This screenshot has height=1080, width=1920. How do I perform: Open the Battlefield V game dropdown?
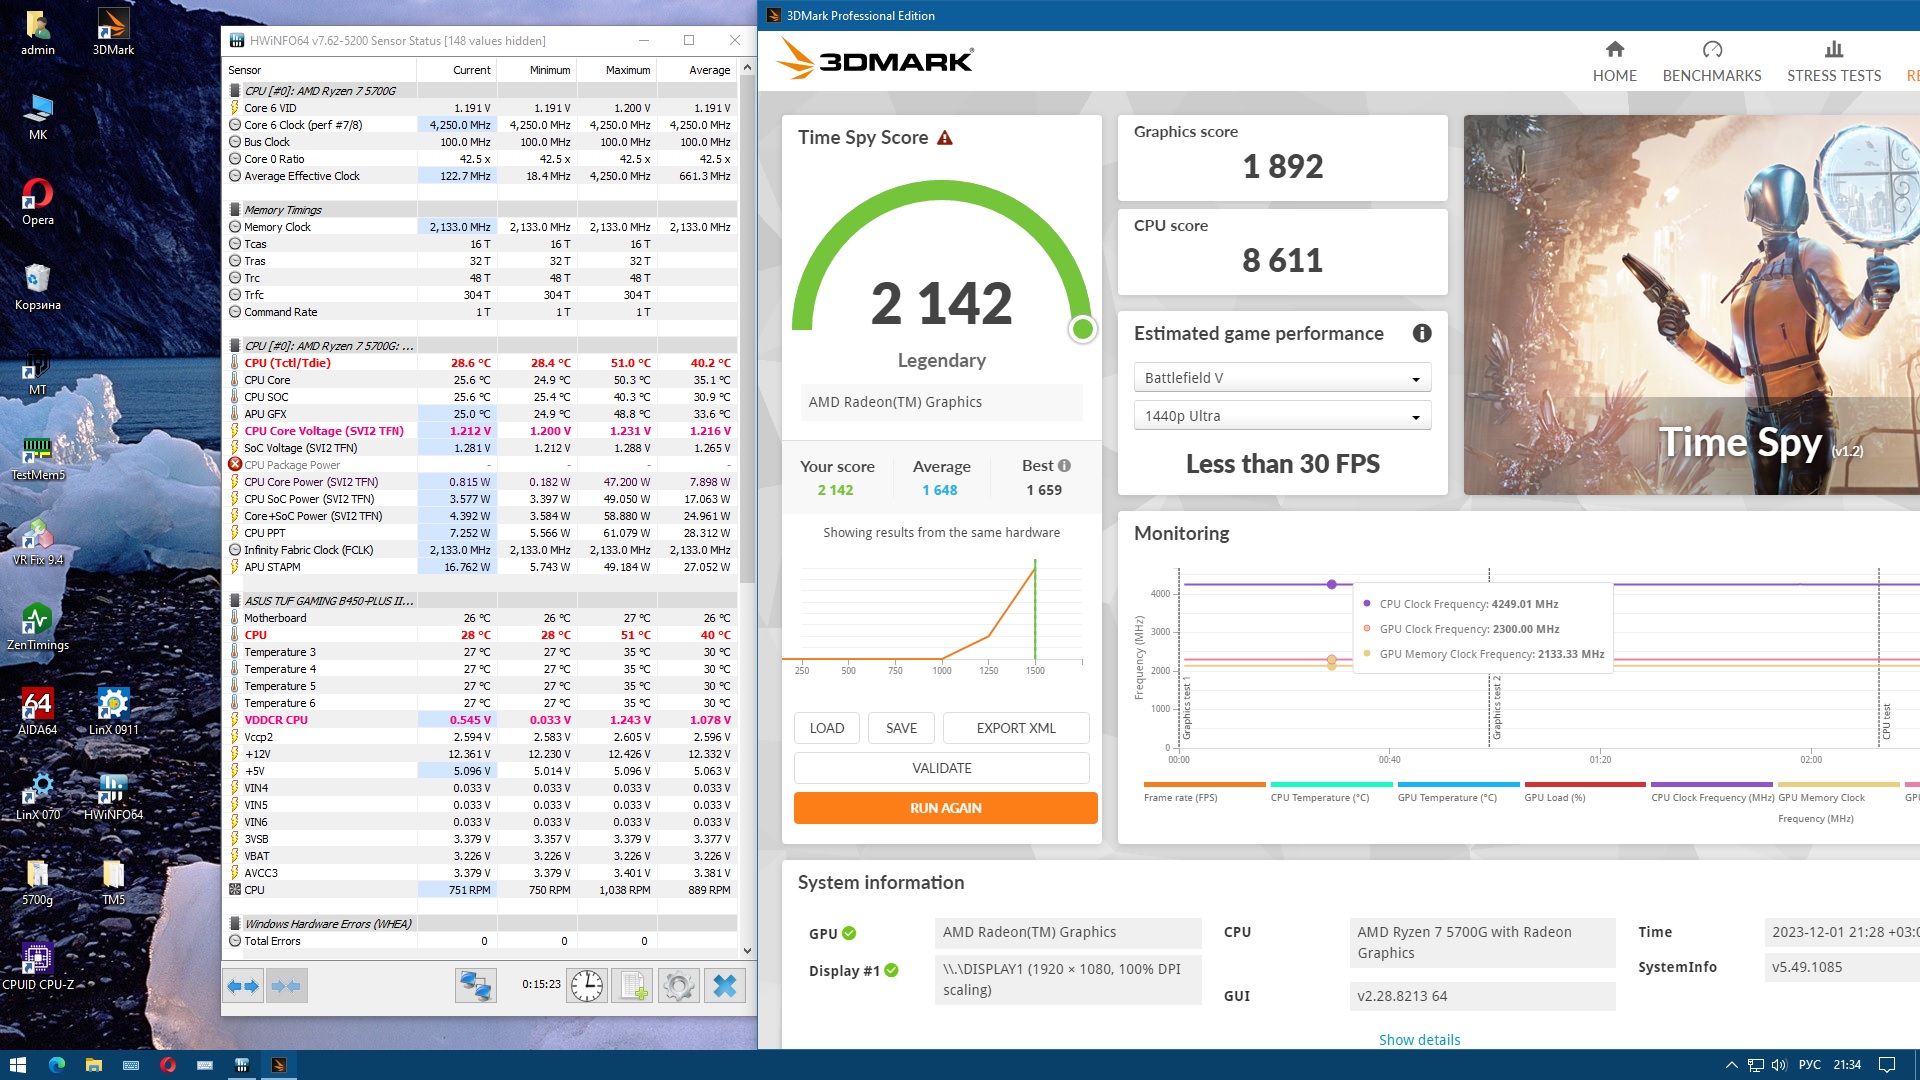point(1282,378)
